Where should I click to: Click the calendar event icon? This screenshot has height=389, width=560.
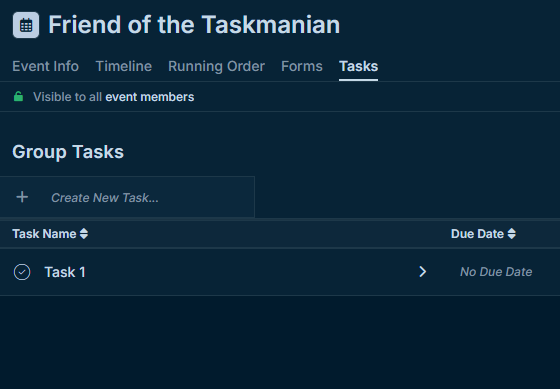(x=26, y=25)
